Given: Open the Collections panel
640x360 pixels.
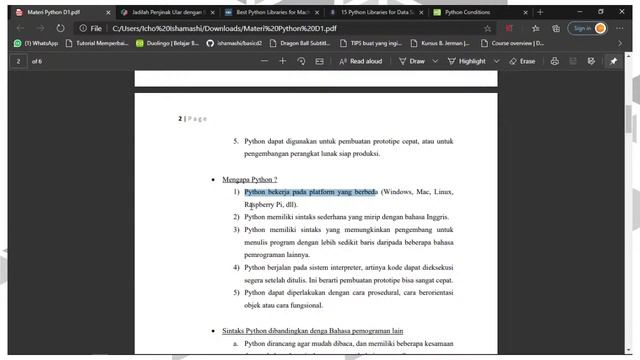Looking at the screenshot, I should [556, 28].
